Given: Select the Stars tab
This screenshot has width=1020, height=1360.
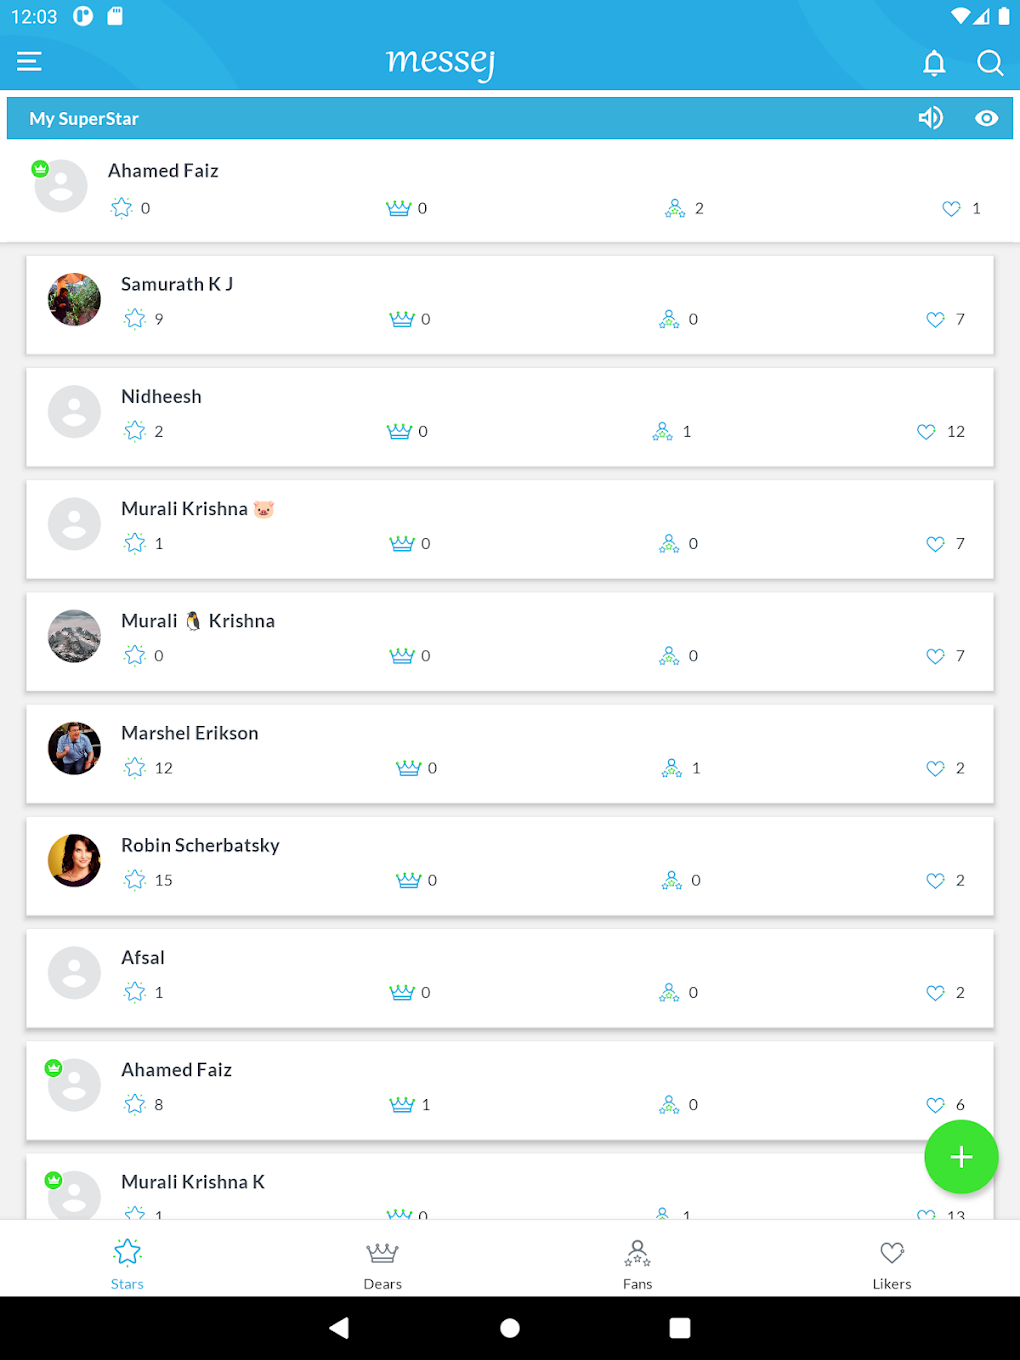Looking at the screenshot, I should (127, 1263).
